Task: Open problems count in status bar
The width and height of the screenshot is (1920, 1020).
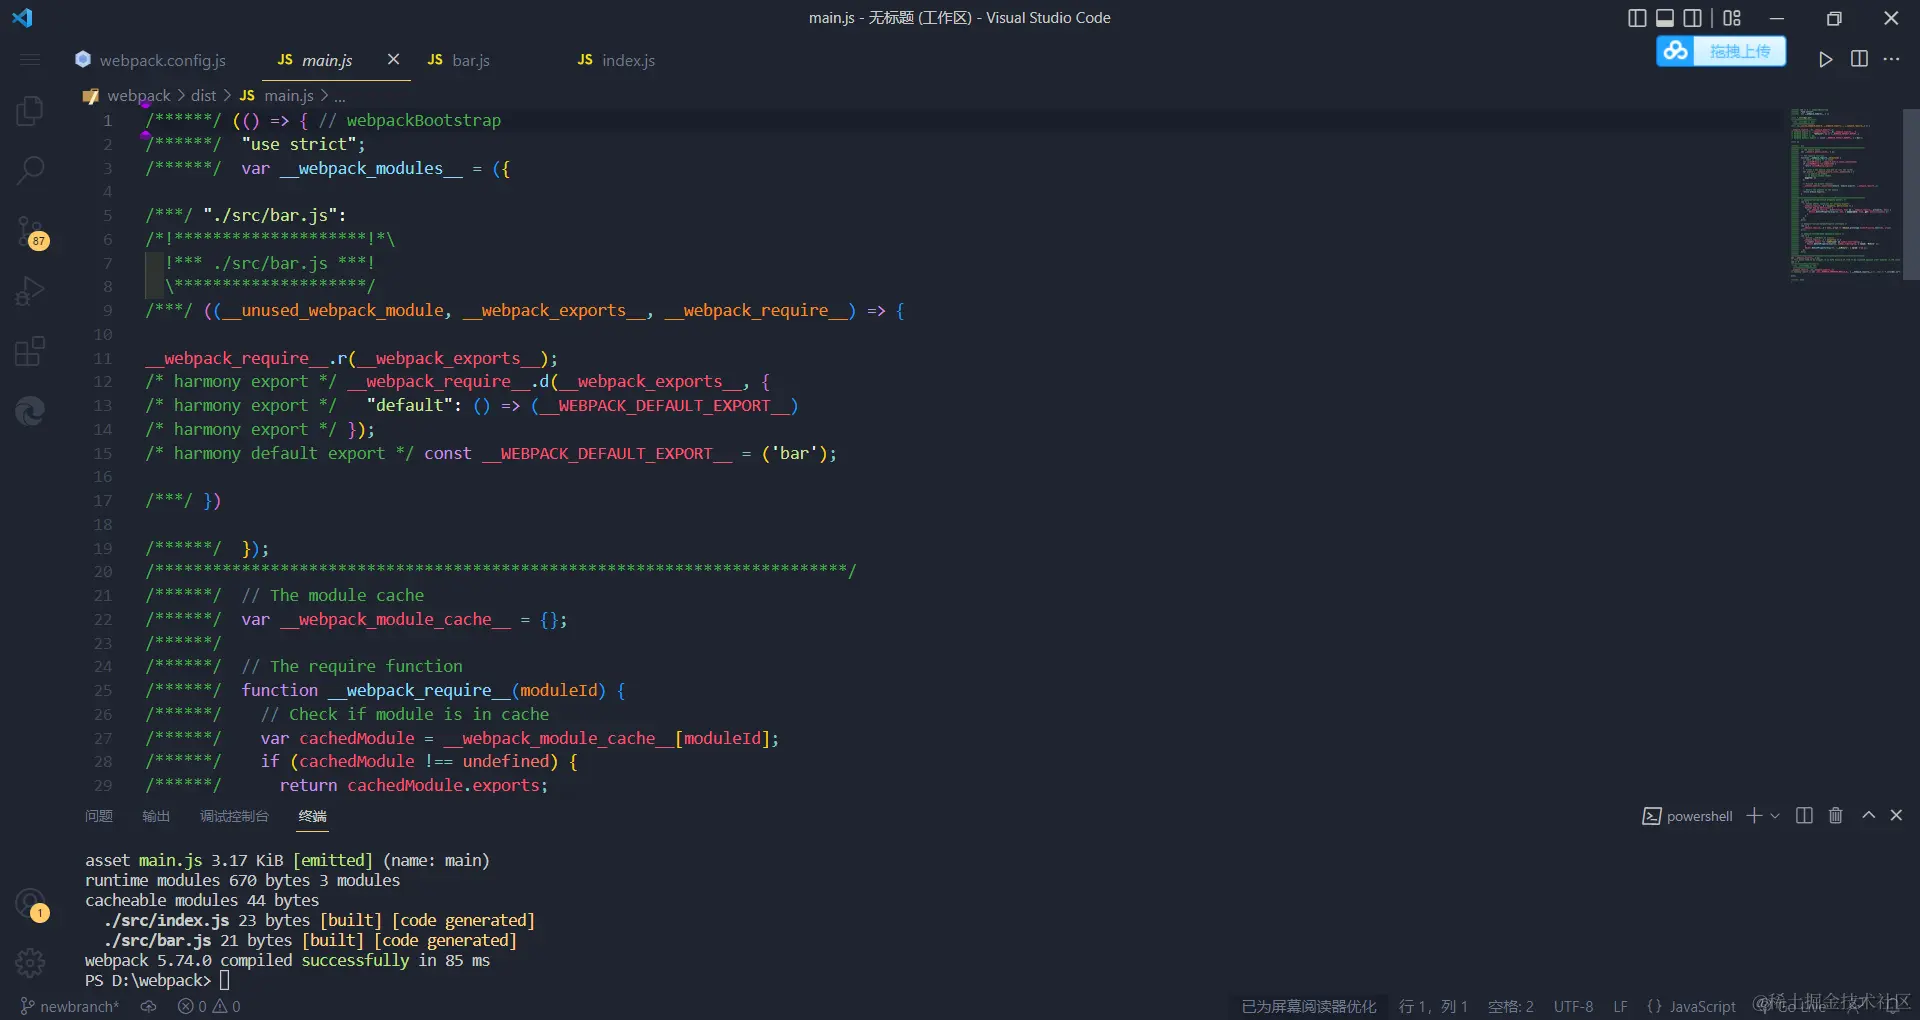Action: click(x=209, y=1006)
